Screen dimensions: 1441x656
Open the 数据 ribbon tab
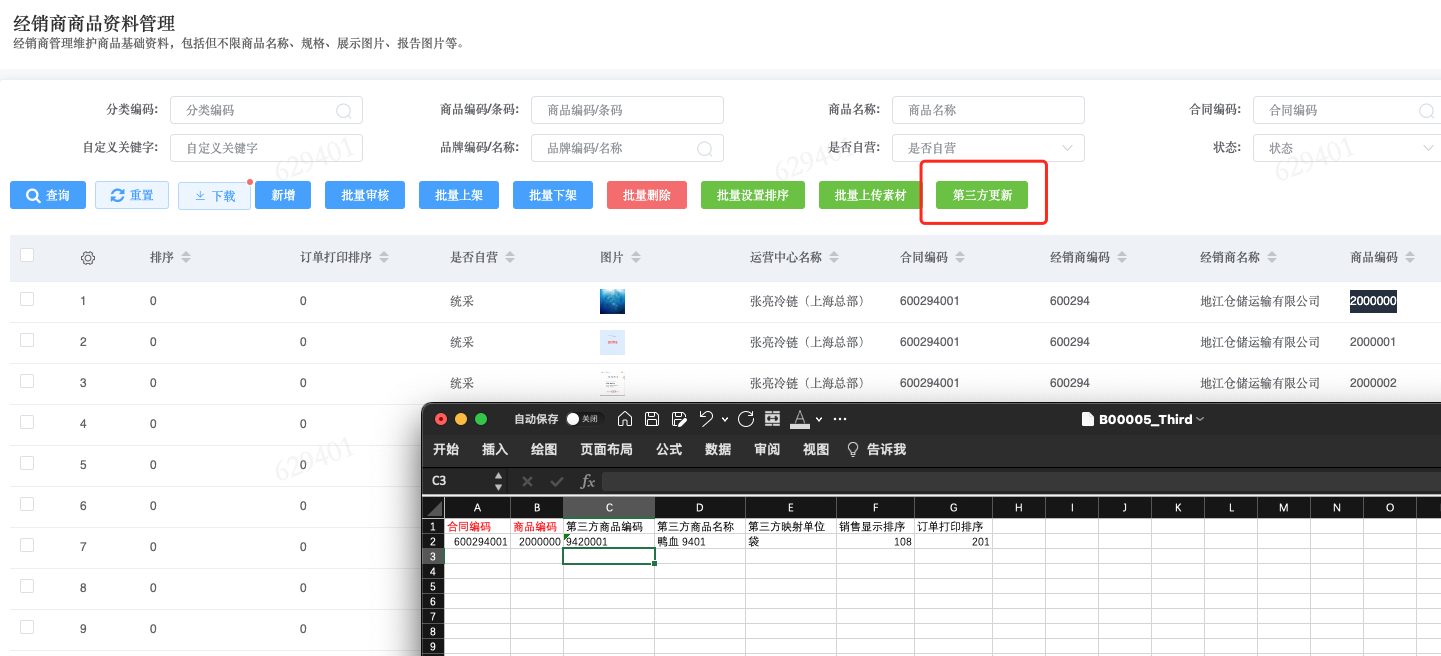click(x=718, y=450)
